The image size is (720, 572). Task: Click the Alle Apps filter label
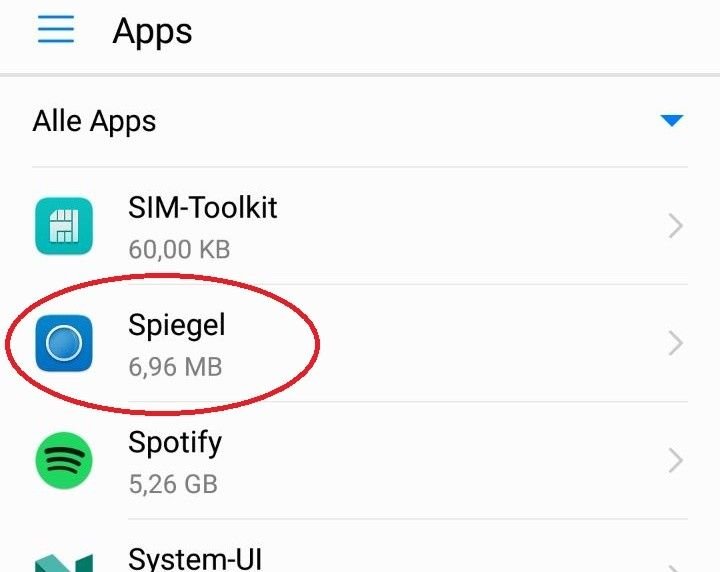[x=95, y=122]
